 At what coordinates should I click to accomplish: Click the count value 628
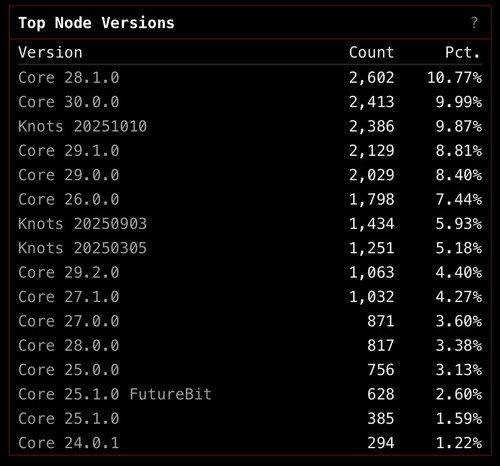pos(381,394)
